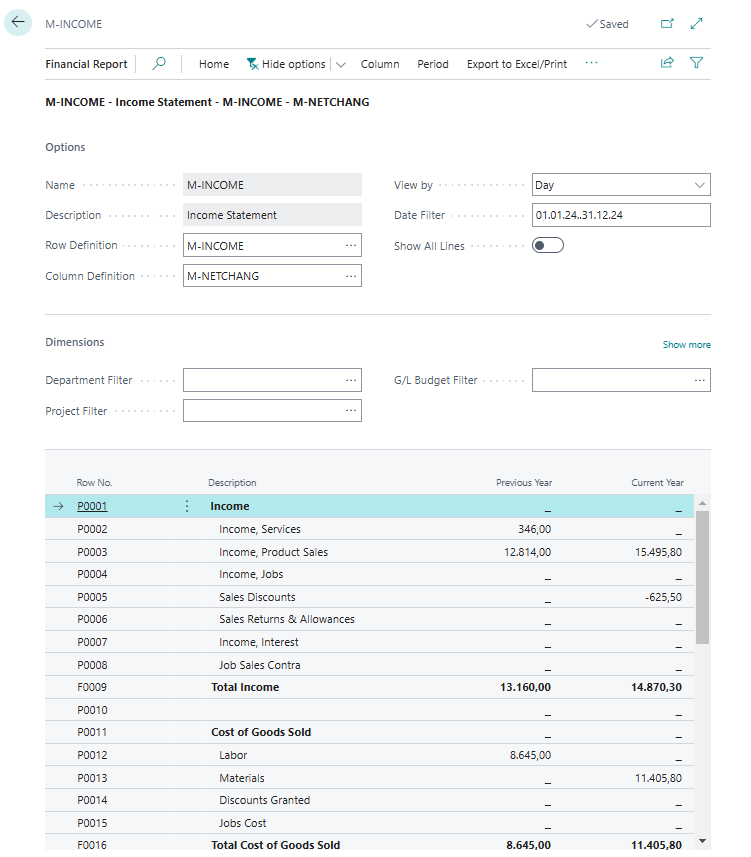Click value -625,50
Viewport: 751px width, 857px height.
pos(663,597)
